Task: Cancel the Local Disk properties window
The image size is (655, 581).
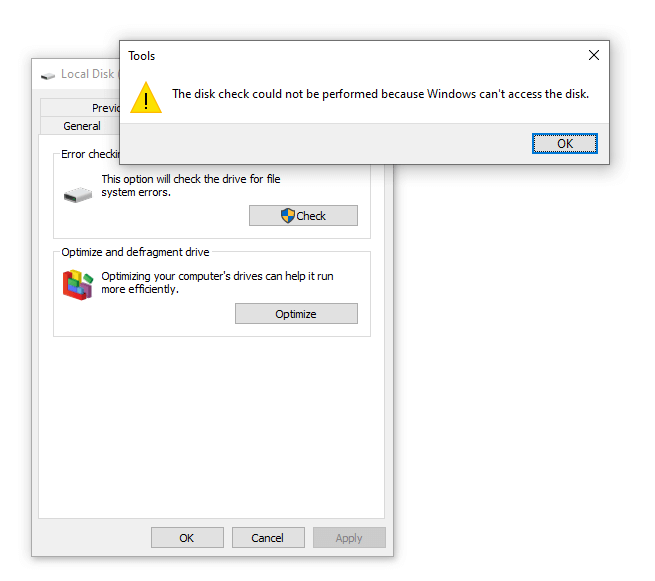Action: [267, 538]
